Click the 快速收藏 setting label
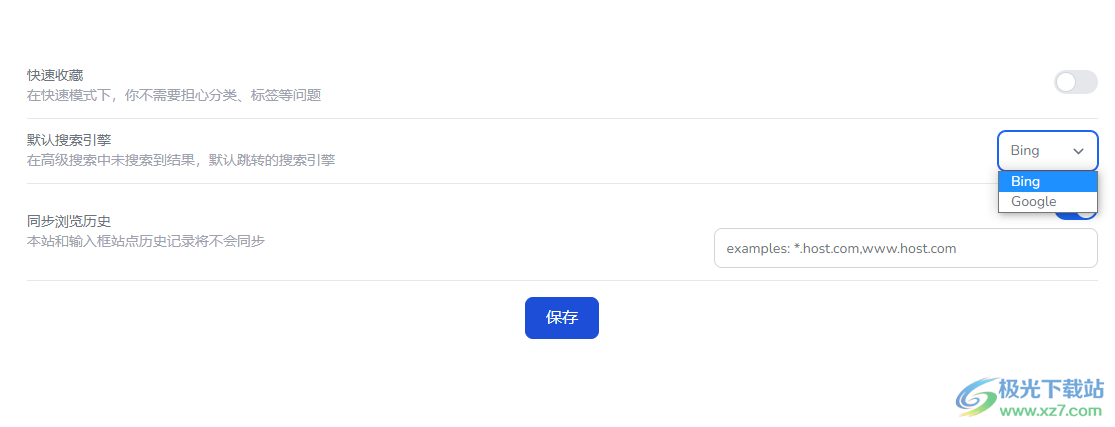This screenshot has width=1115, height=427. click(55, 75)
